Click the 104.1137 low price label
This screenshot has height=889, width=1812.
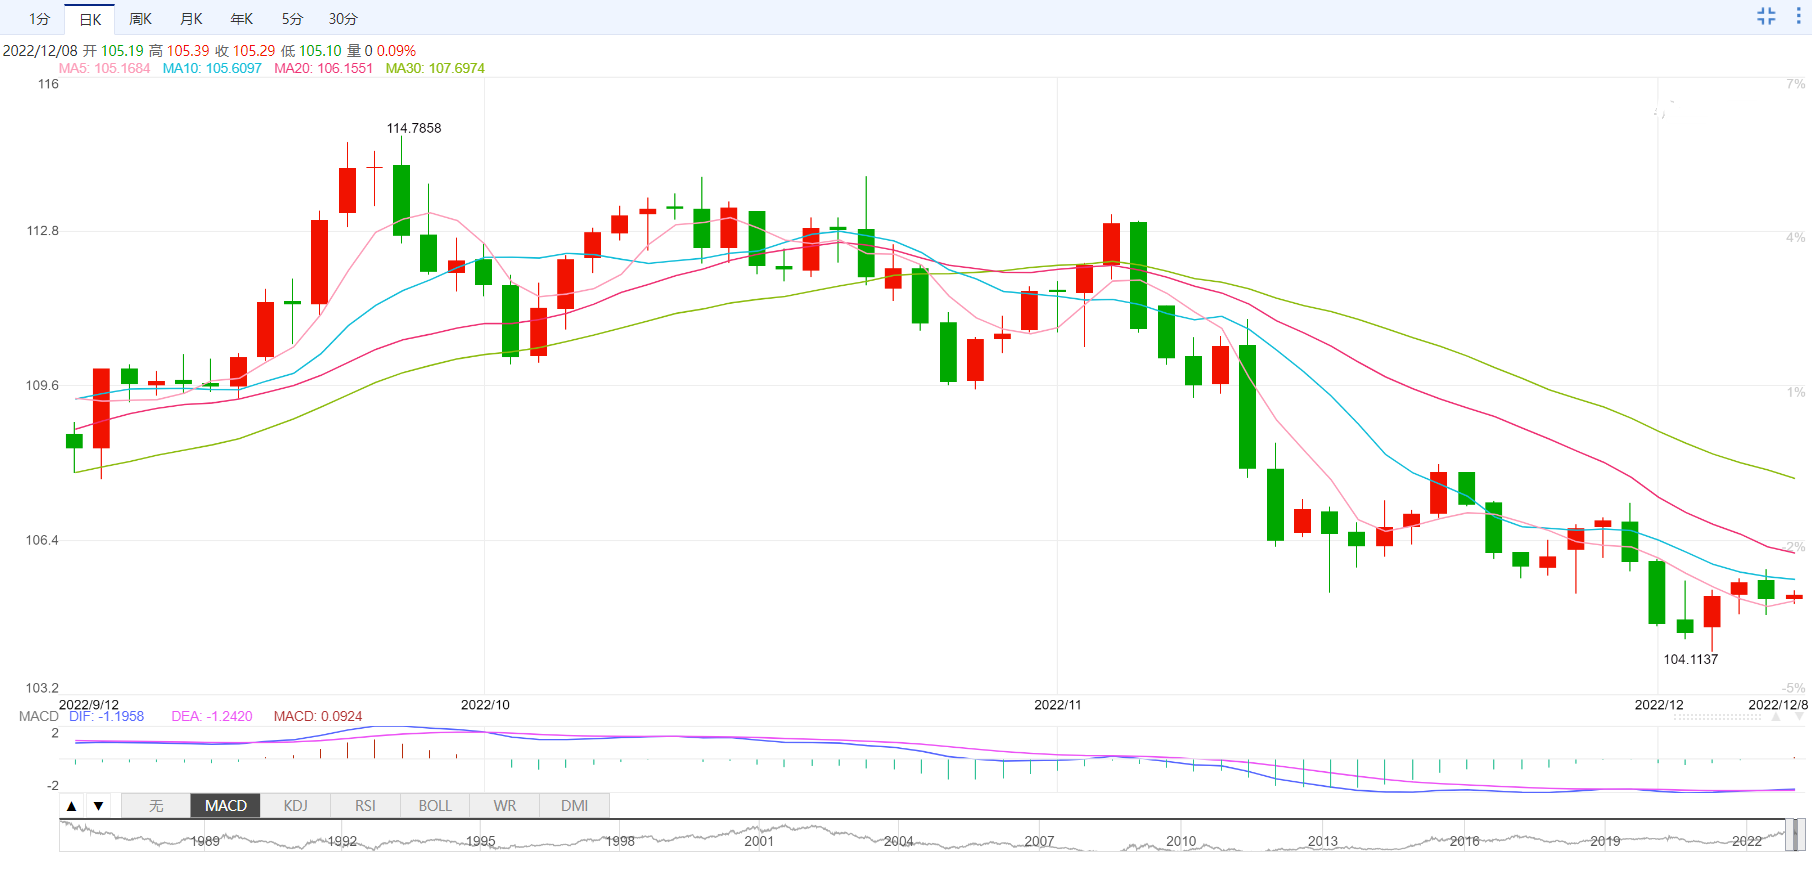tap(1691, 659)
